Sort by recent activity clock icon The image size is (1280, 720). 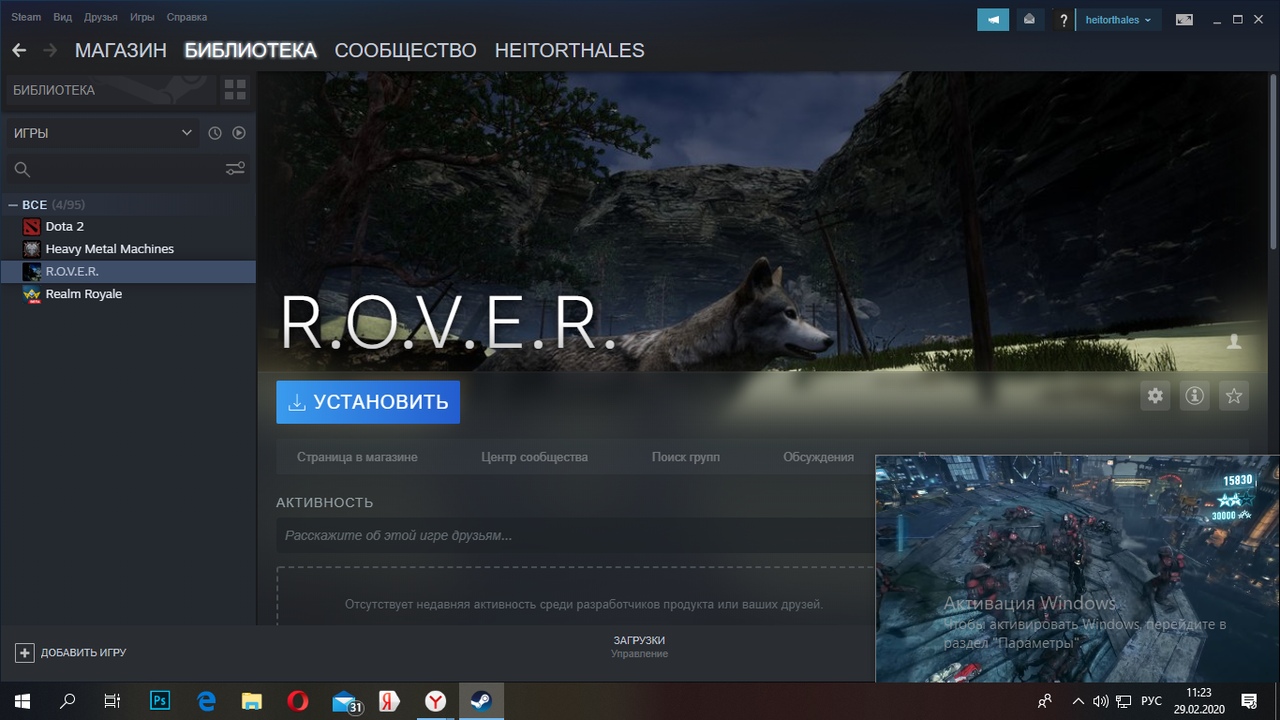214,133
